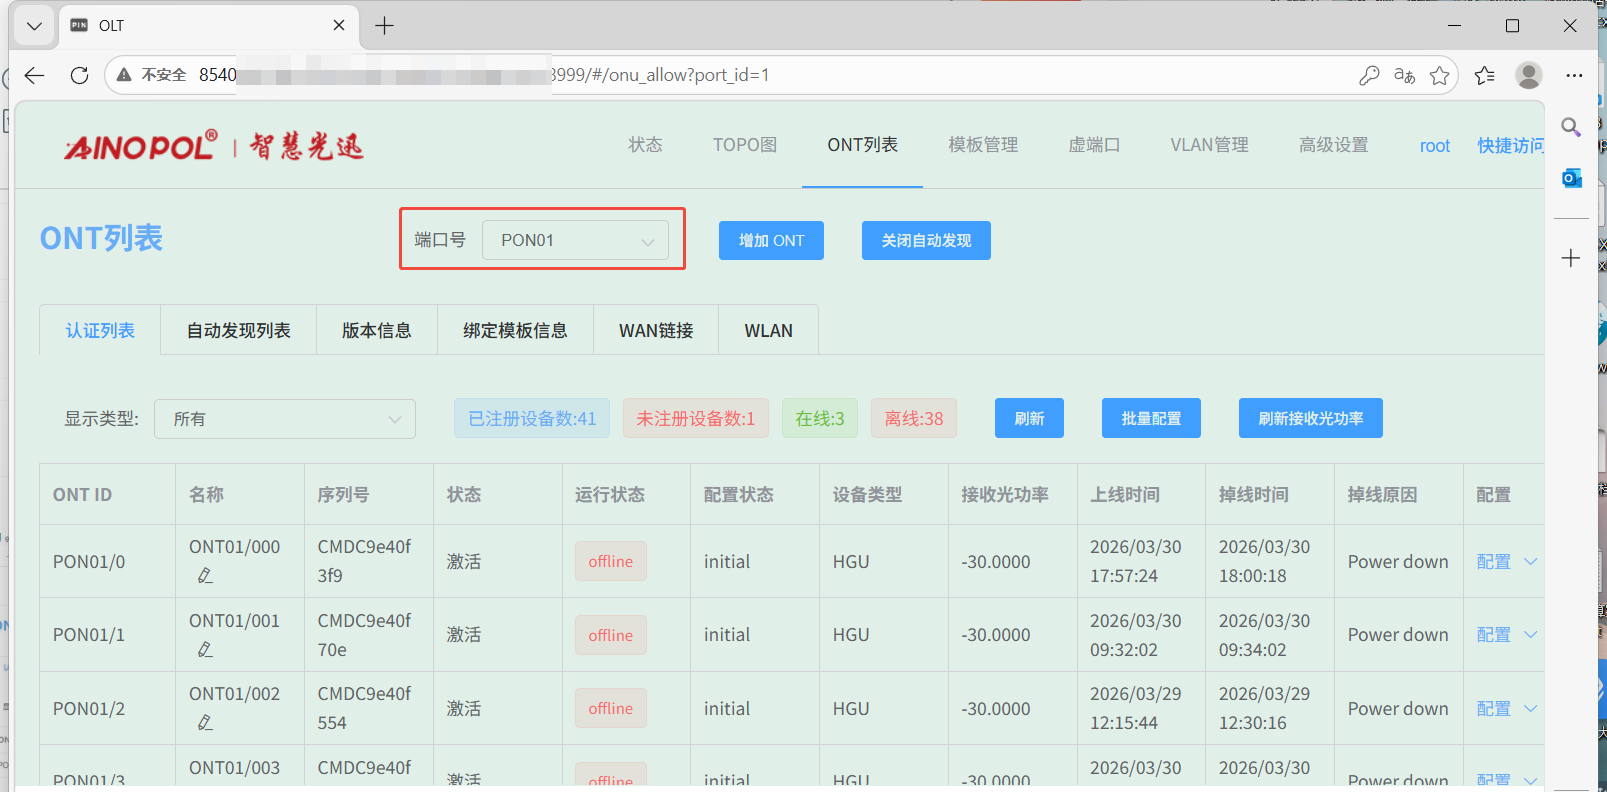The width and height of the screenshot is (1607, 792).
Task: Expand 配置 arrow for PON01/1 row
Action: point(1530,635)
